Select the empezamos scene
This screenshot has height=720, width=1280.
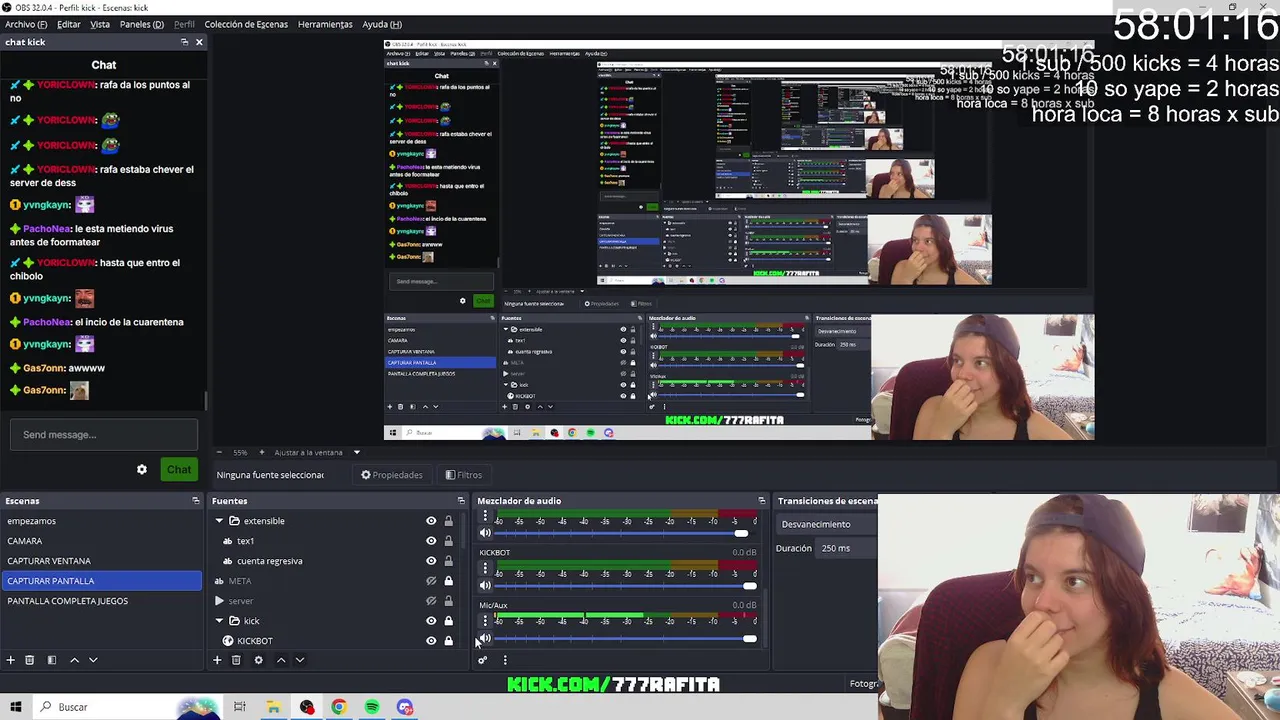[102, 521]
